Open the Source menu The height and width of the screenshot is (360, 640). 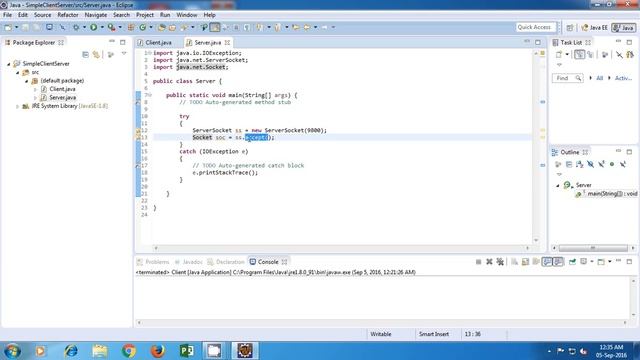pyautogui.click(x=42, y=15)
